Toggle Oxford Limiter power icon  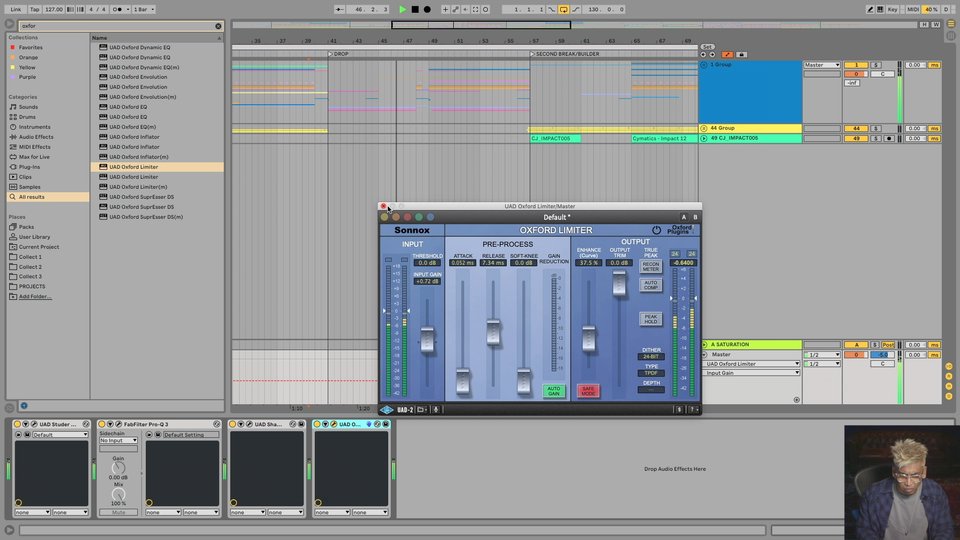tap(656, 231)
